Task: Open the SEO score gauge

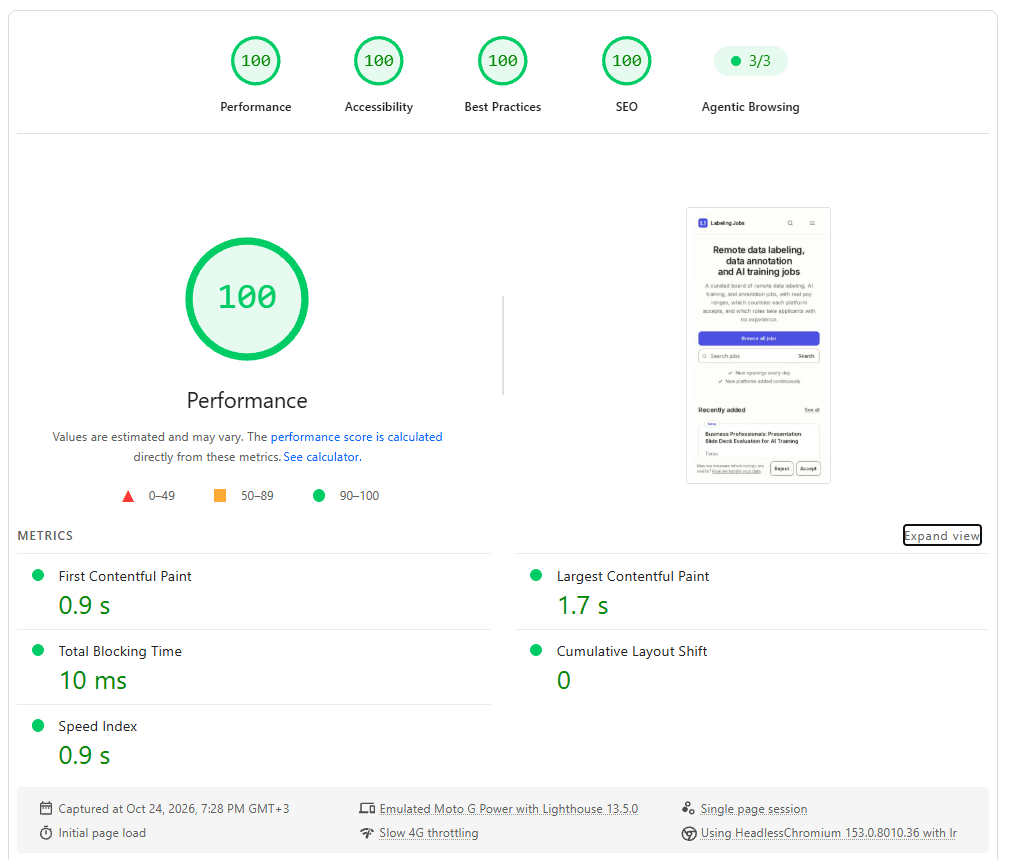Action: pyautogui.click(x=626, y=61)
